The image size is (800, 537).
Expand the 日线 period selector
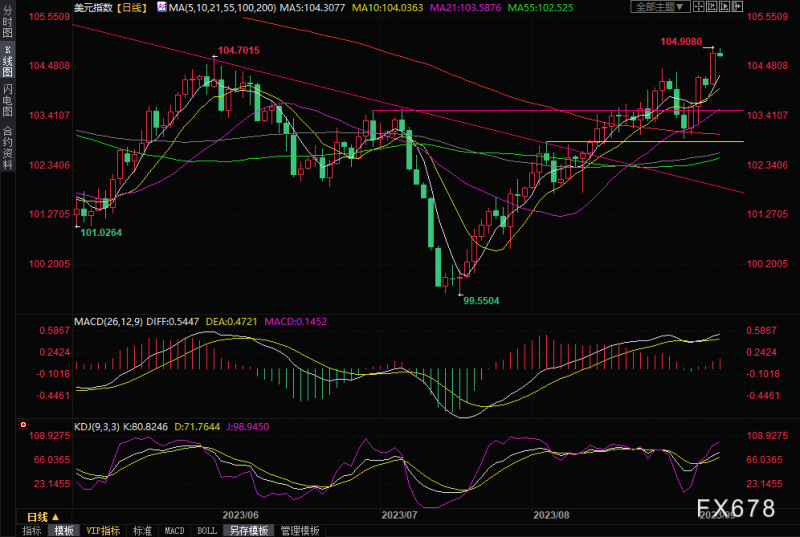[43, 517]
